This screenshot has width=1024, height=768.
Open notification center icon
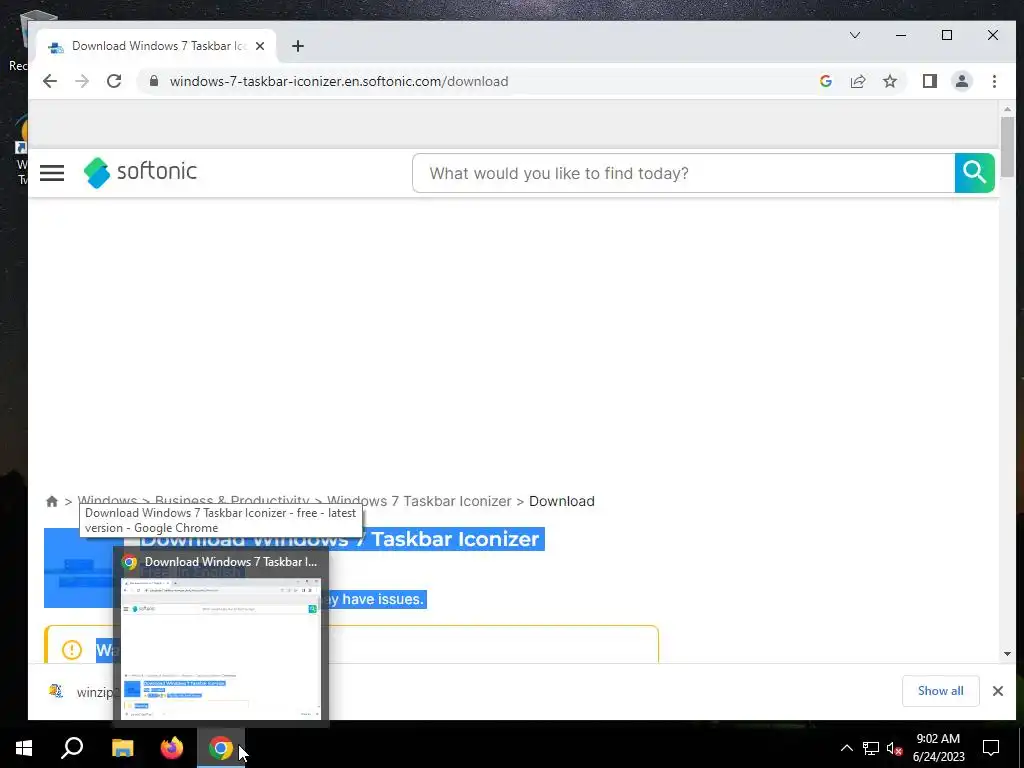991,748
